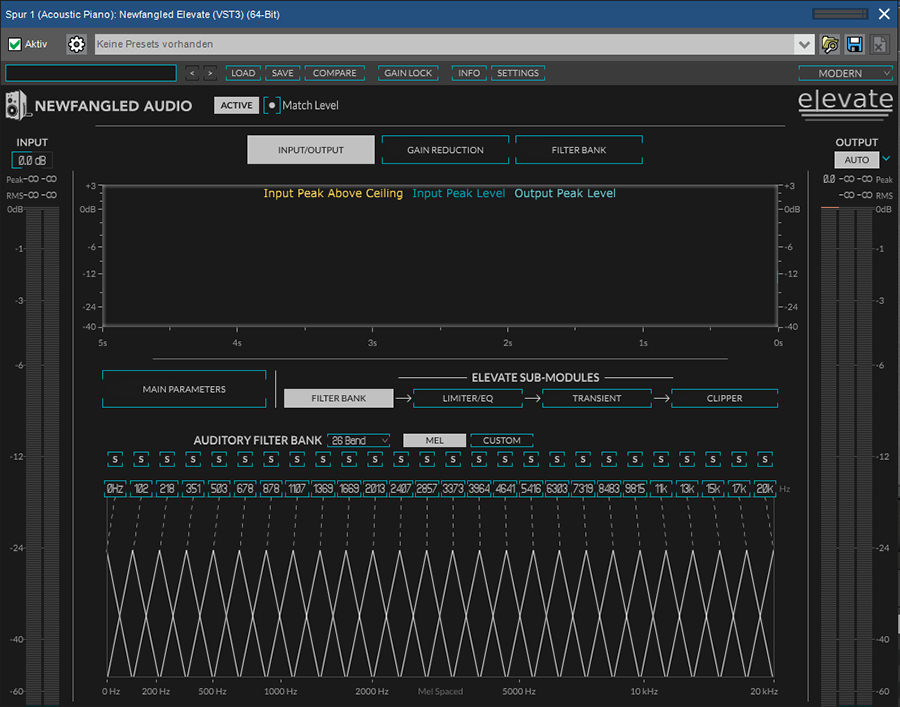Screen dimensions: 900x707
Task: Solo the 102 Hz filter band
Action: pos(141,459)
